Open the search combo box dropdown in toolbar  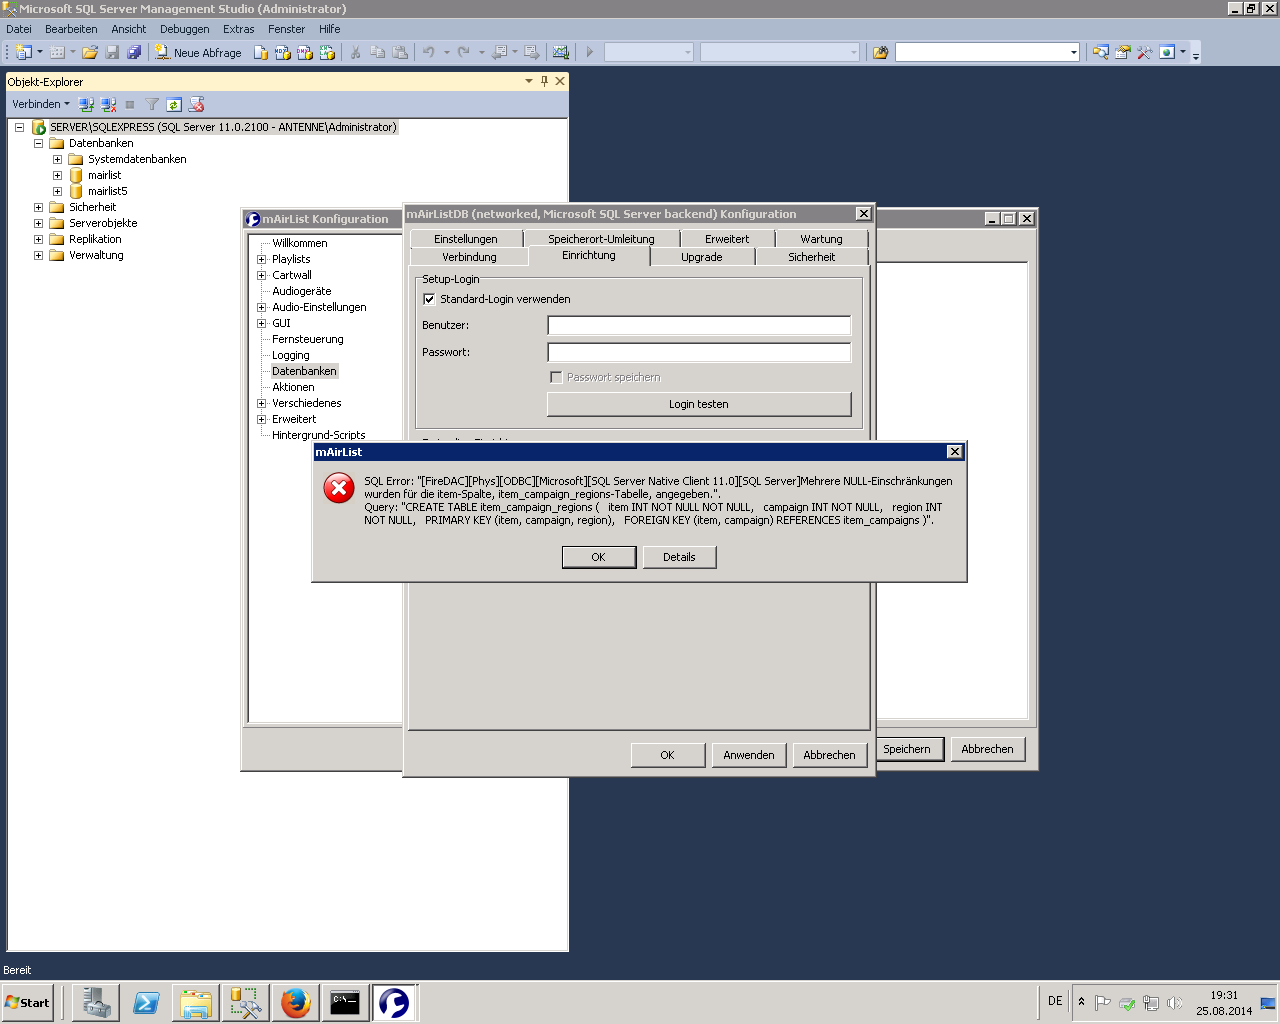(1073, 52)
